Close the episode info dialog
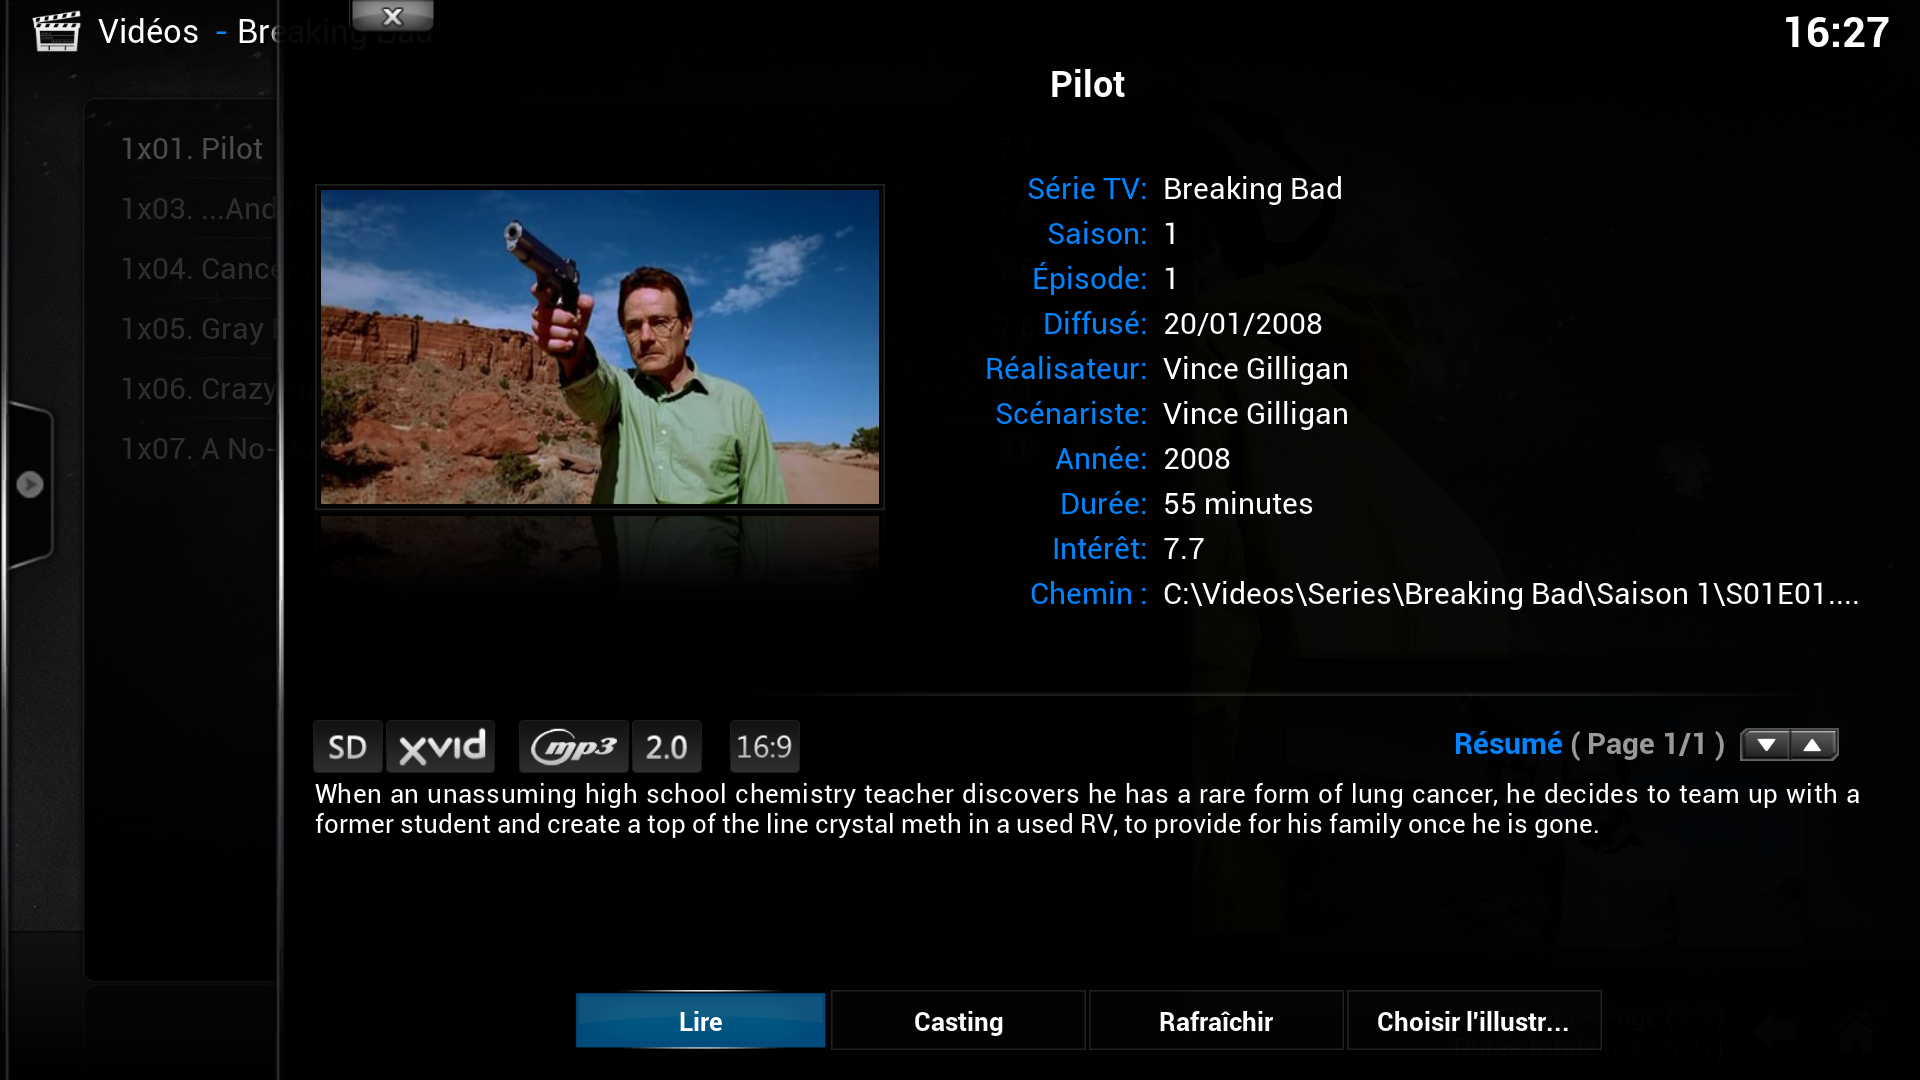 click(392, 15)
